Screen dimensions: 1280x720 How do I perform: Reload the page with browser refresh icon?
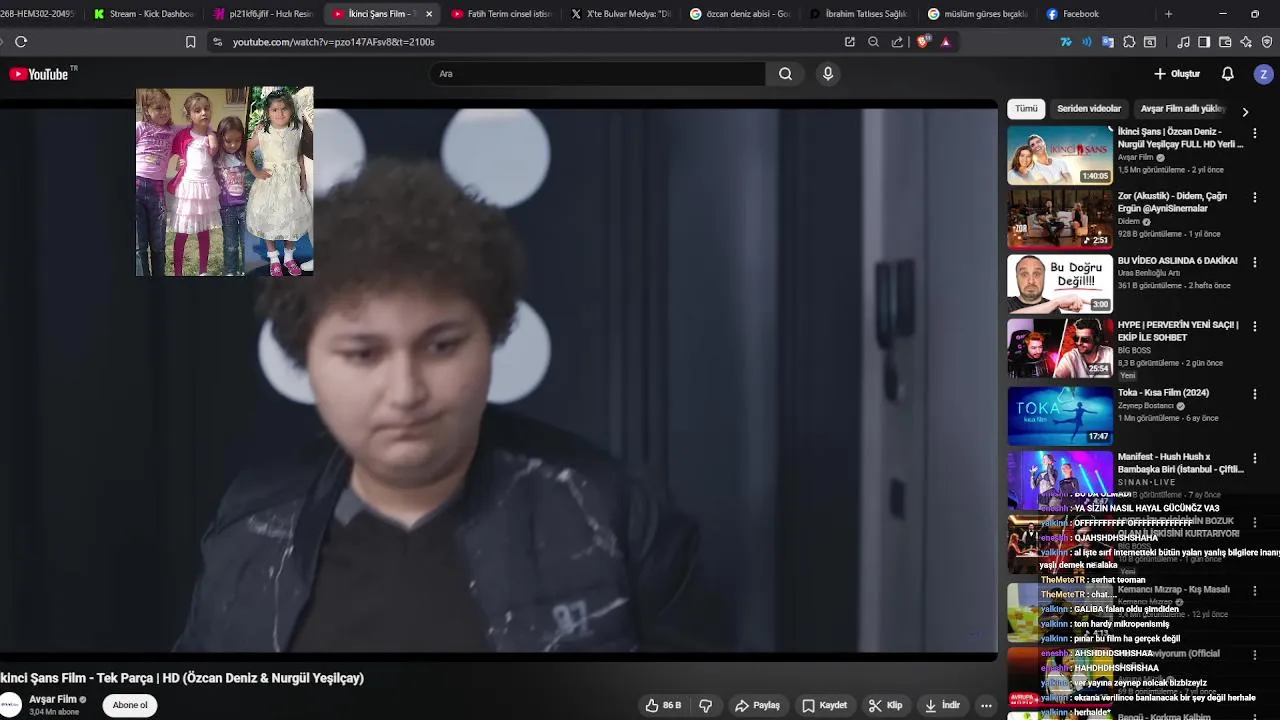click(x=21, y=42)
